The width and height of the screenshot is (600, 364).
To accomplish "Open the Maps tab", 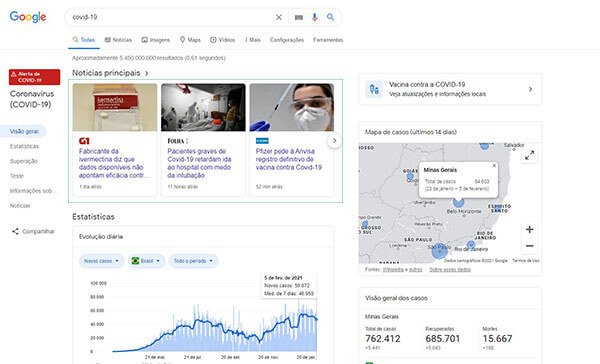I will [x=190, y=40].
